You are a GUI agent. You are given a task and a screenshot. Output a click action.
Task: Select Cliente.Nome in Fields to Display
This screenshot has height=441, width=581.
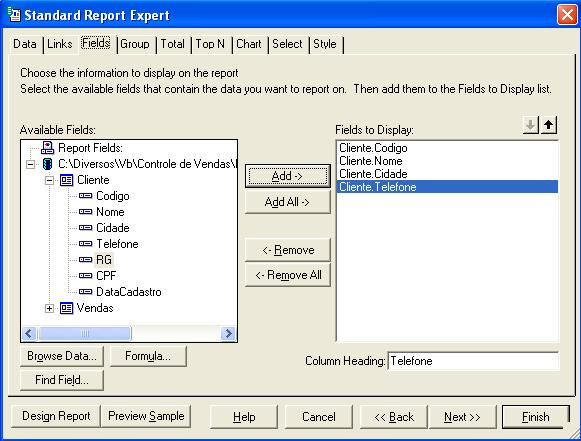(371, 161)
